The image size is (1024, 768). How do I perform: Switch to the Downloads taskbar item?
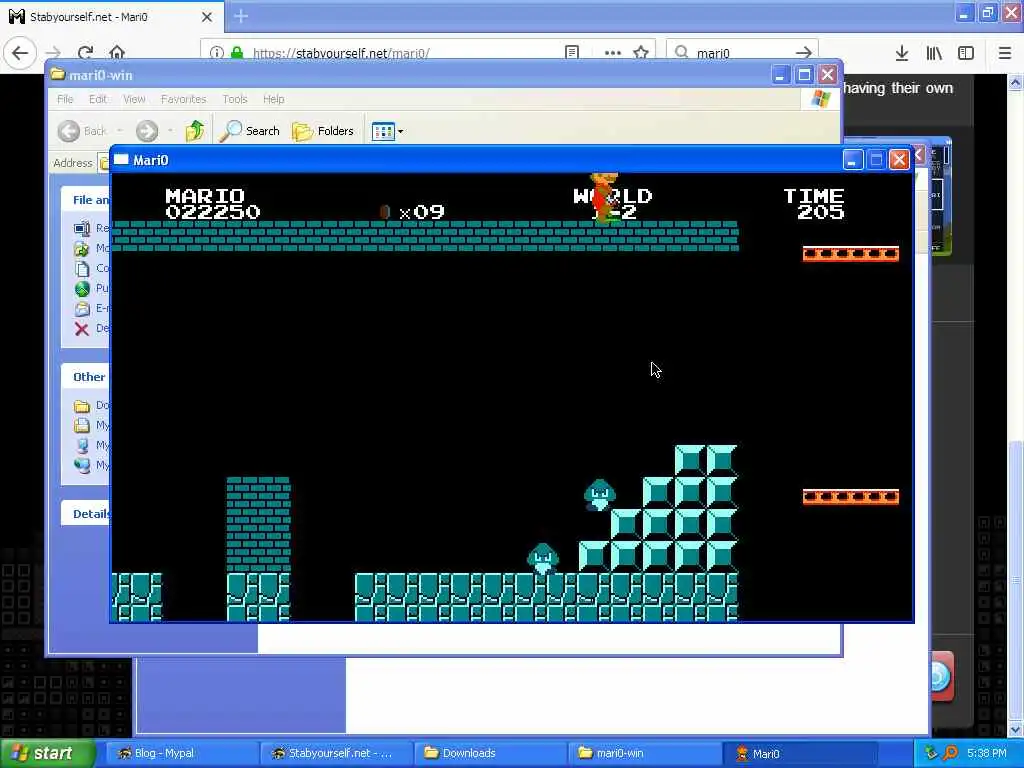click(490, 754)
